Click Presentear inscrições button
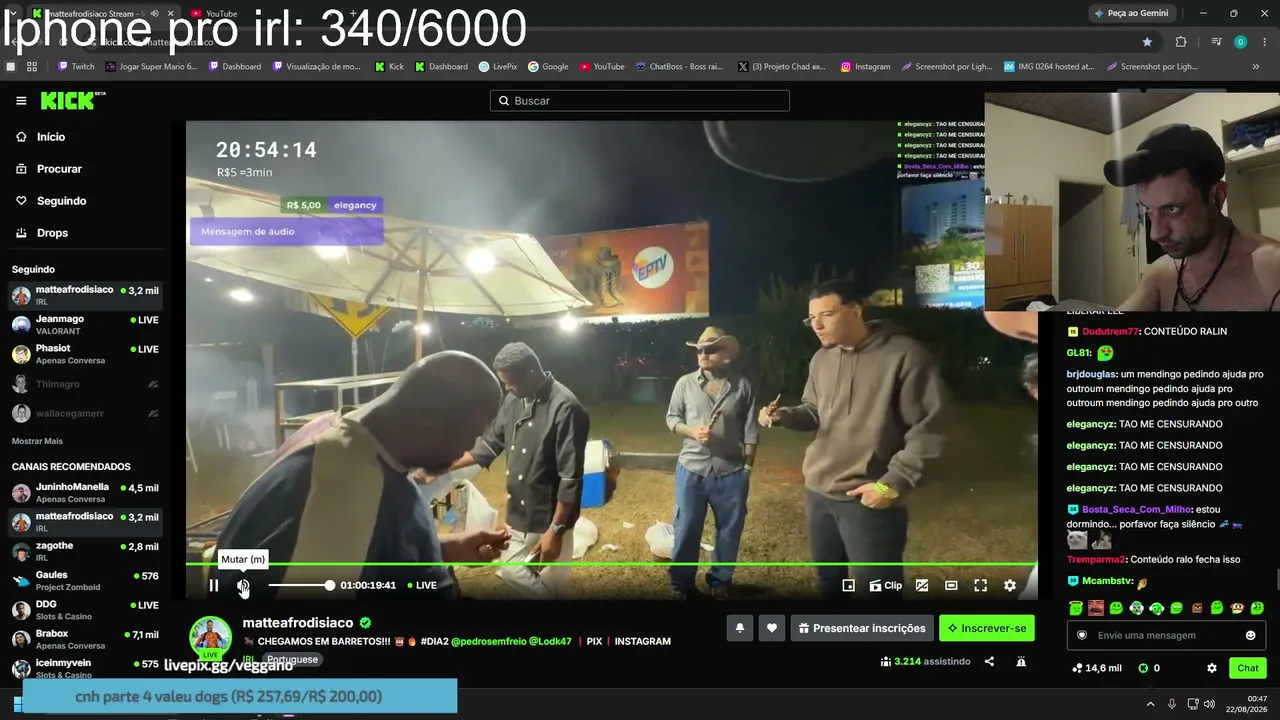This screenshot has width=1280, height=720. [862, 628]
